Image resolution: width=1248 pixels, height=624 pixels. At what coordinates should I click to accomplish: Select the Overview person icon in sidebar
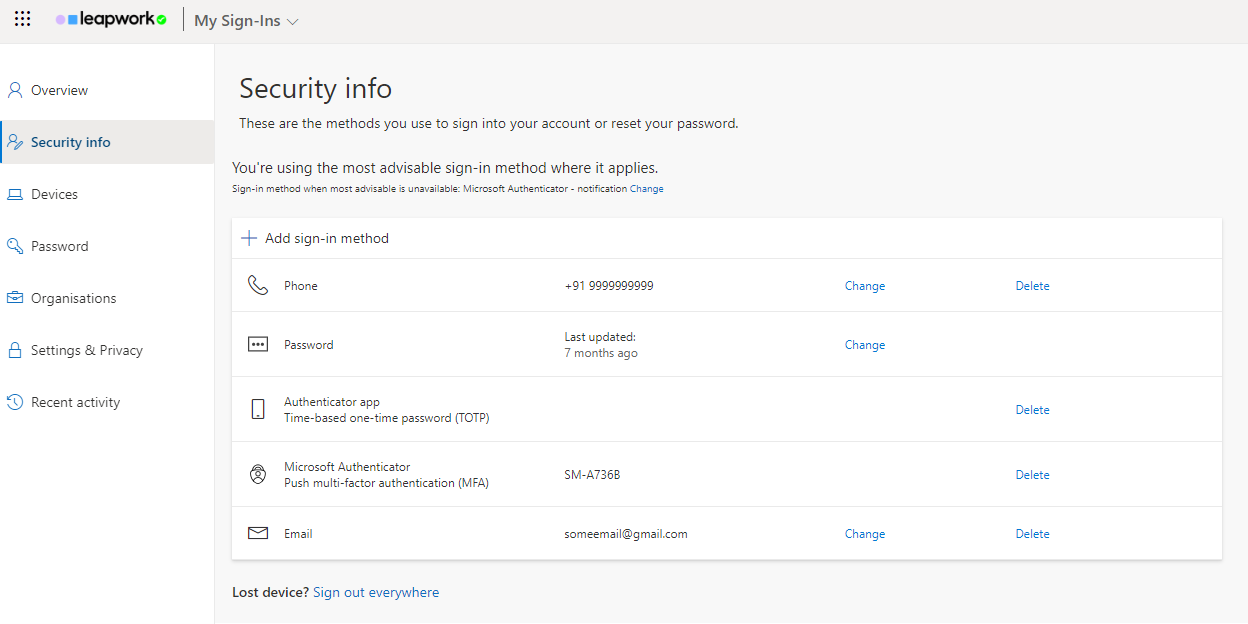[x=14, y=89]
